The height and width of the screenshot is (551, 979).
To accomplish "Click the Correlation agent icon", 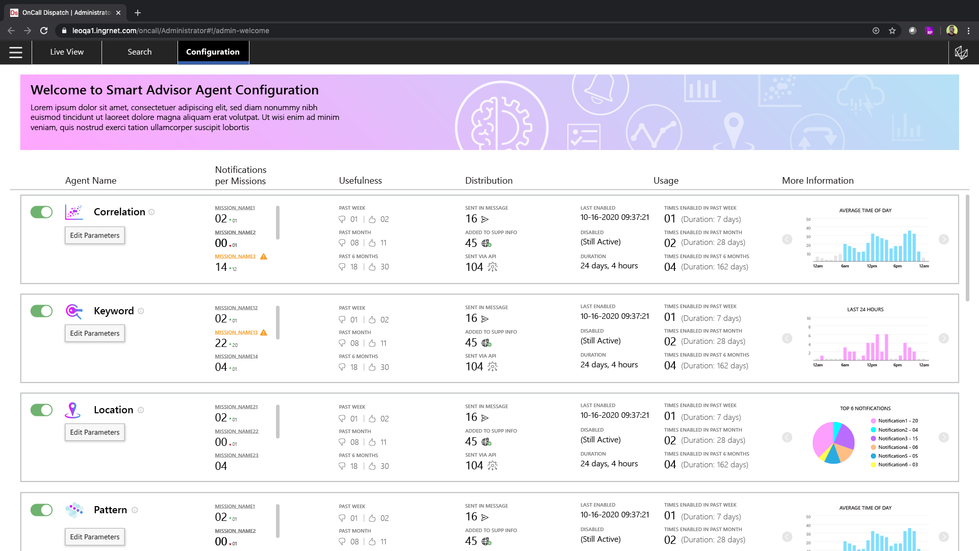I will (x=74, y=212).
